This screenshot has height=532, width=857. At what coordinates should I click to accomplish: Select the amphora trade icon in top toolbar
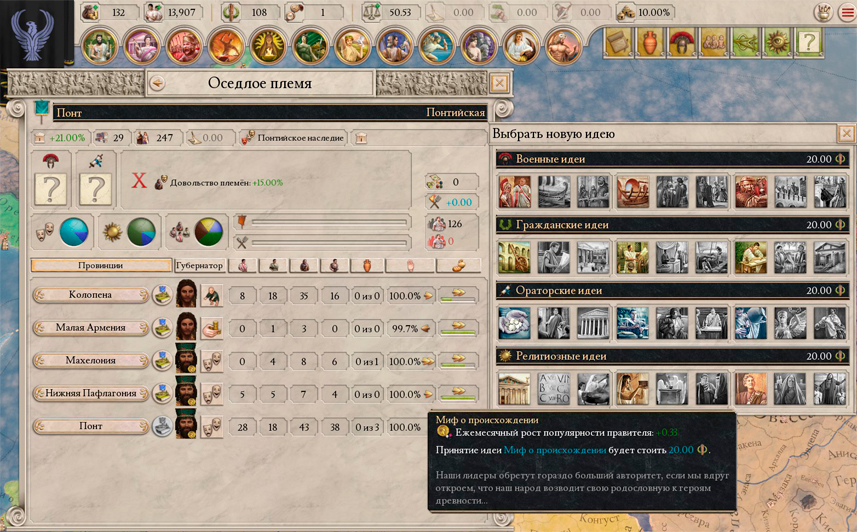tap(650, 42)
